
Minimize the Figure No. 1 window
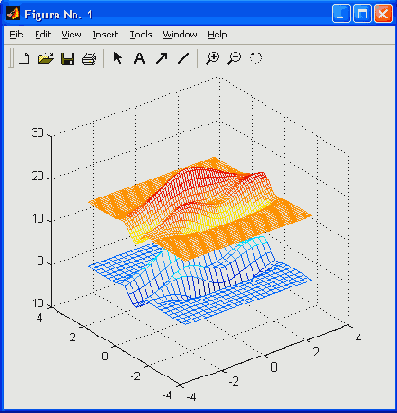pyautogui.click(x=341, y=14)
